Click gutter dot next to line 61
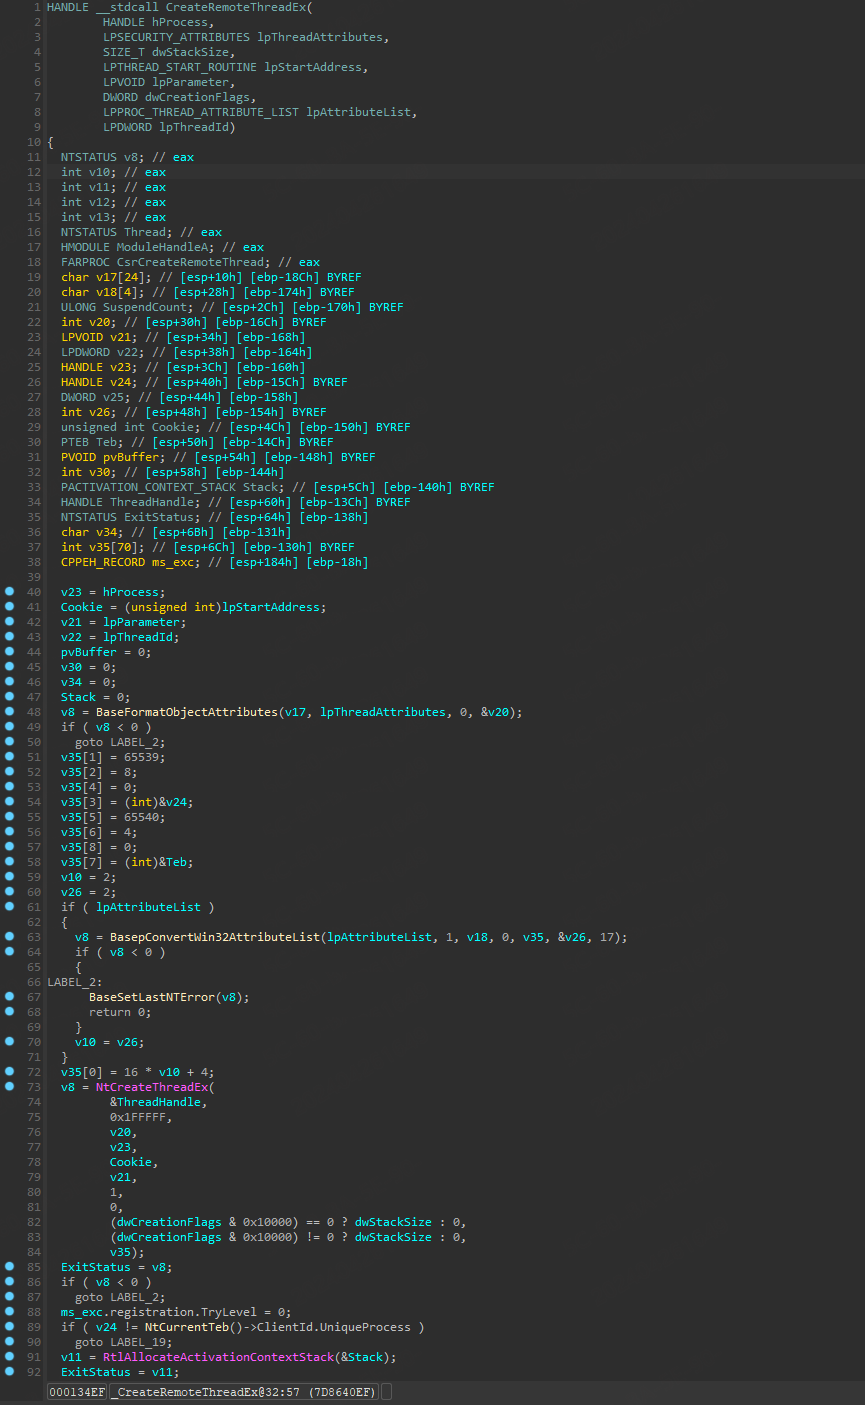Image resolution: width=865 pixels, height=1405 pixels. [9, 907]
